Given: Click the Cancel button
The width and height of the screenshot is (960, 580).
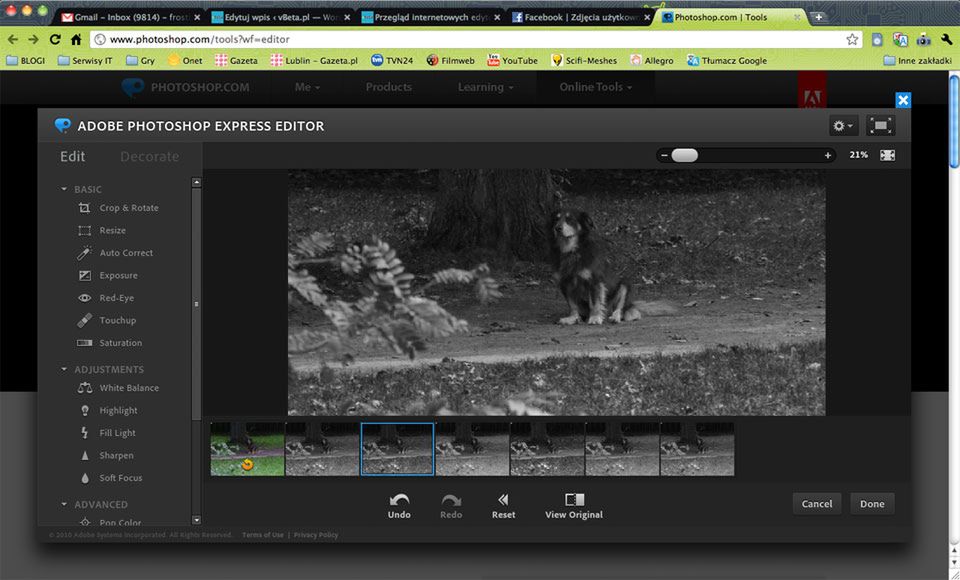Looking at the screenshot, I should (816, 504).
